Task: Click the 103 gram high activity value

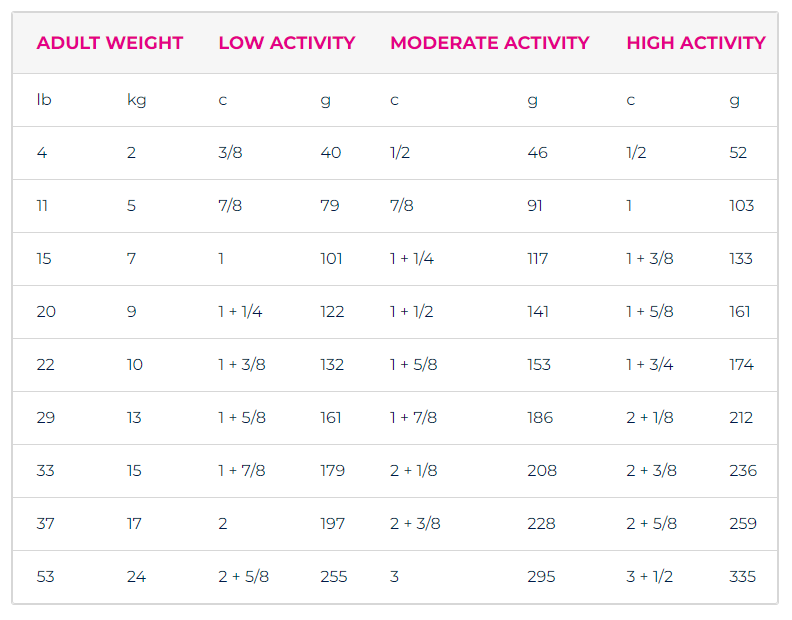Action: pyautogui.click(x=741, y=206)
